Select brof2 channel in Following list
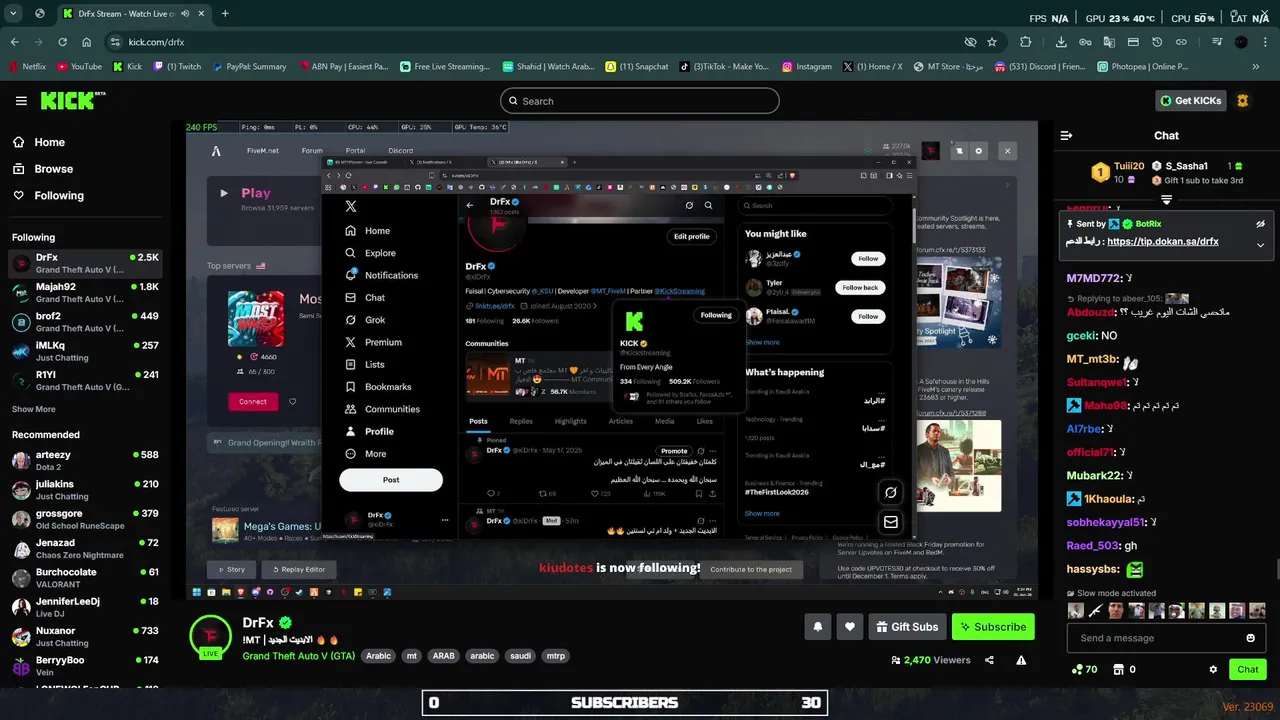This screenshot has height=720, width=1280. (x=86, y=322)
